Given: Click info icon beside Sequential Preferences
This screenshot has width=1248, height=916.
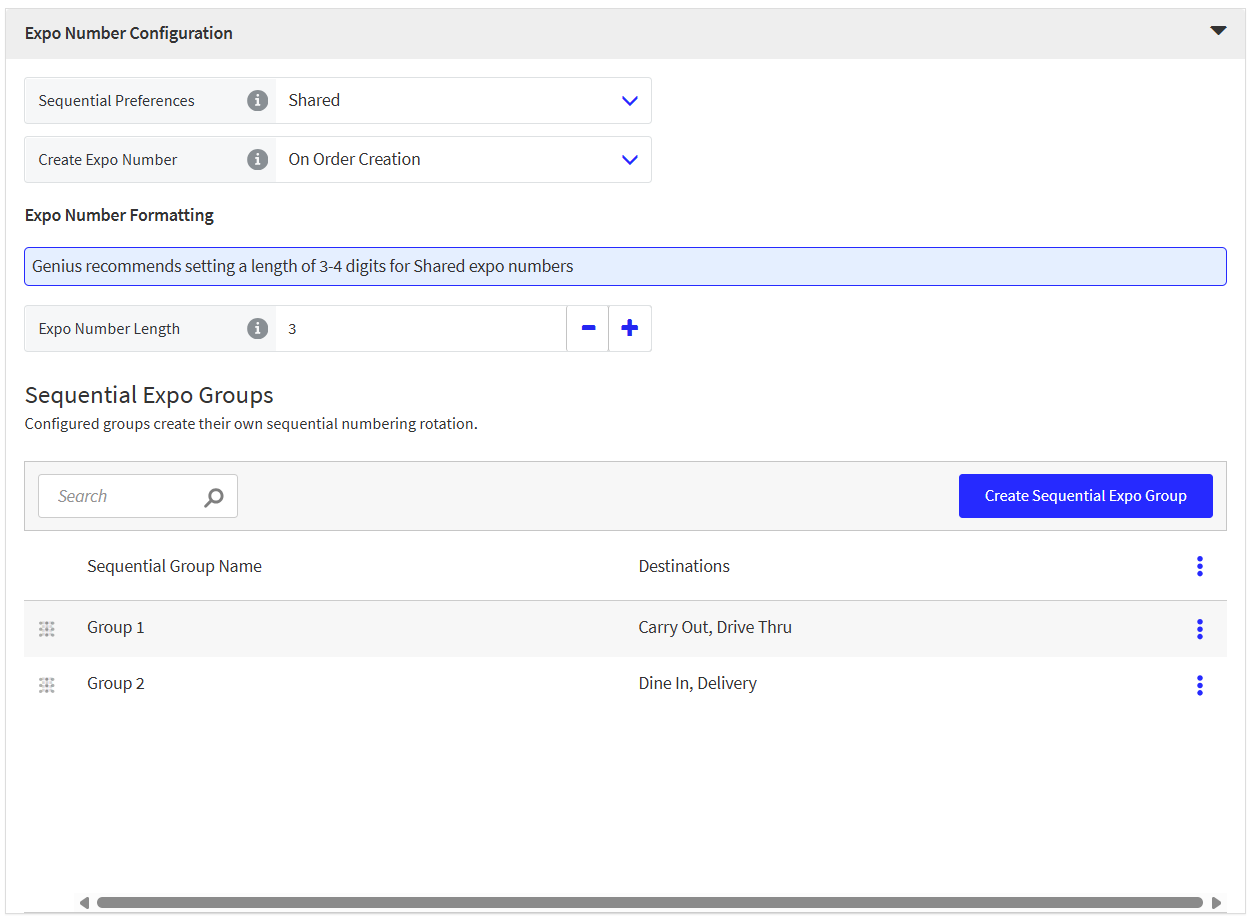Looking at the screenshot, I should tap(258, 101).
